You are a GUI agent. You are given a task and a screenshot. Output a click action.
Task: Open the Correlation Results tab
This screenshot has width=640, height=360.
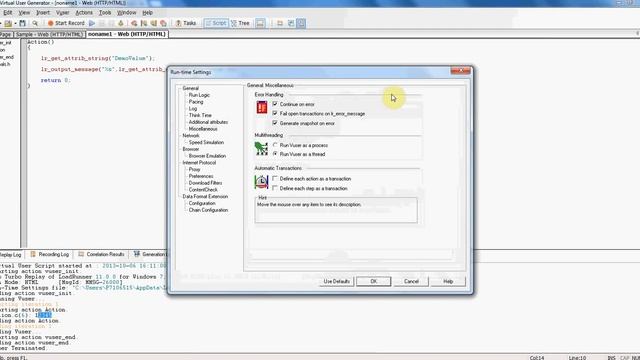tap(101, 254)
